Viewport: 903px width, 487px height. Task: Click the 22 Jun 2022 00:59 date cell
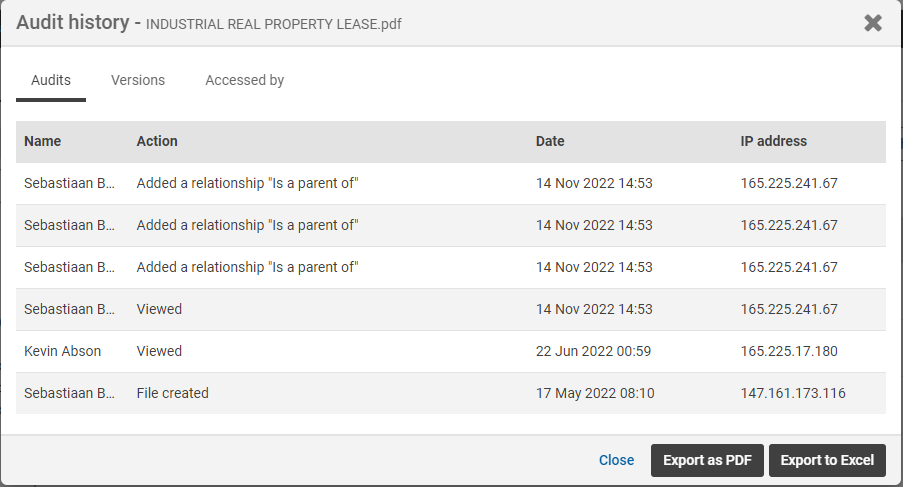click(x=593, y=351)
